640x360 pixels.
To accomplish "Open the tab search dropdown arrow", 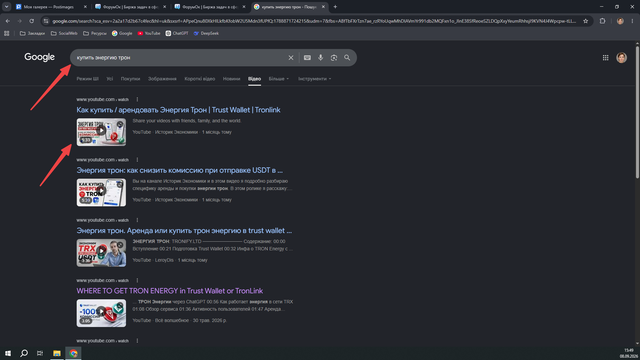I will click(7, 7).
